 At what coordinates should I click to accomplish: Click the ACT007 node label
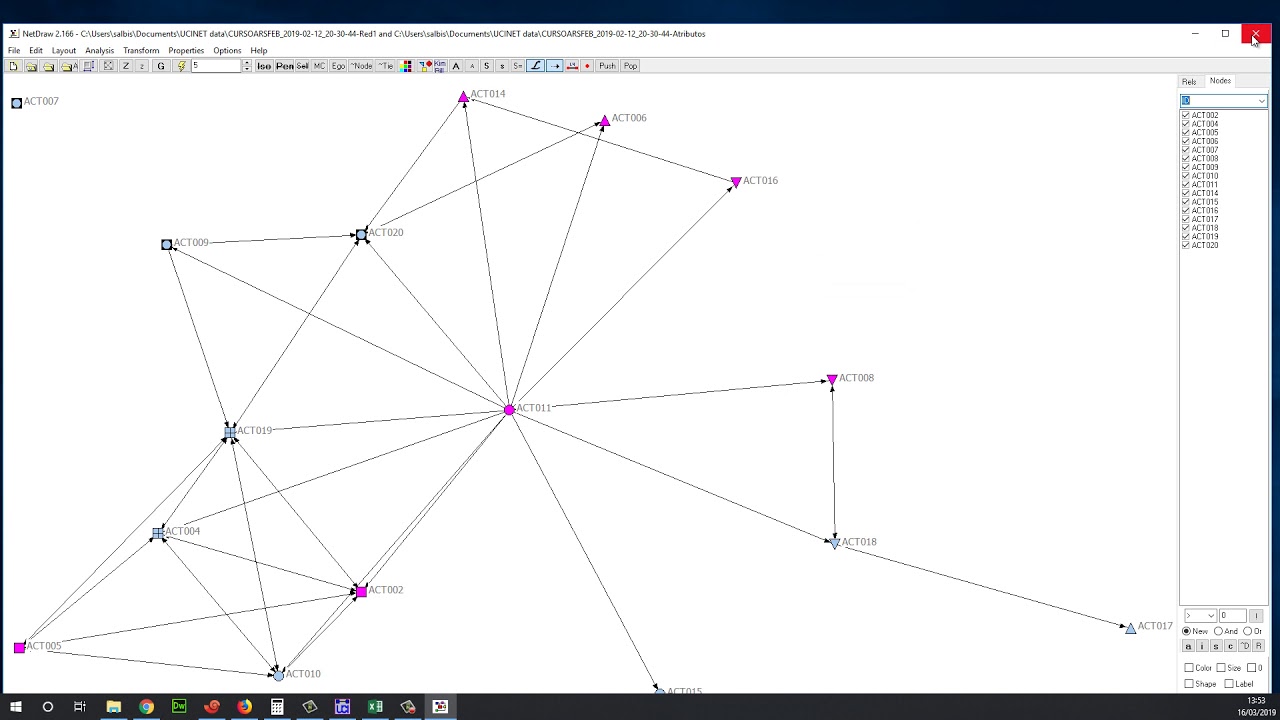tap(41, 101)
